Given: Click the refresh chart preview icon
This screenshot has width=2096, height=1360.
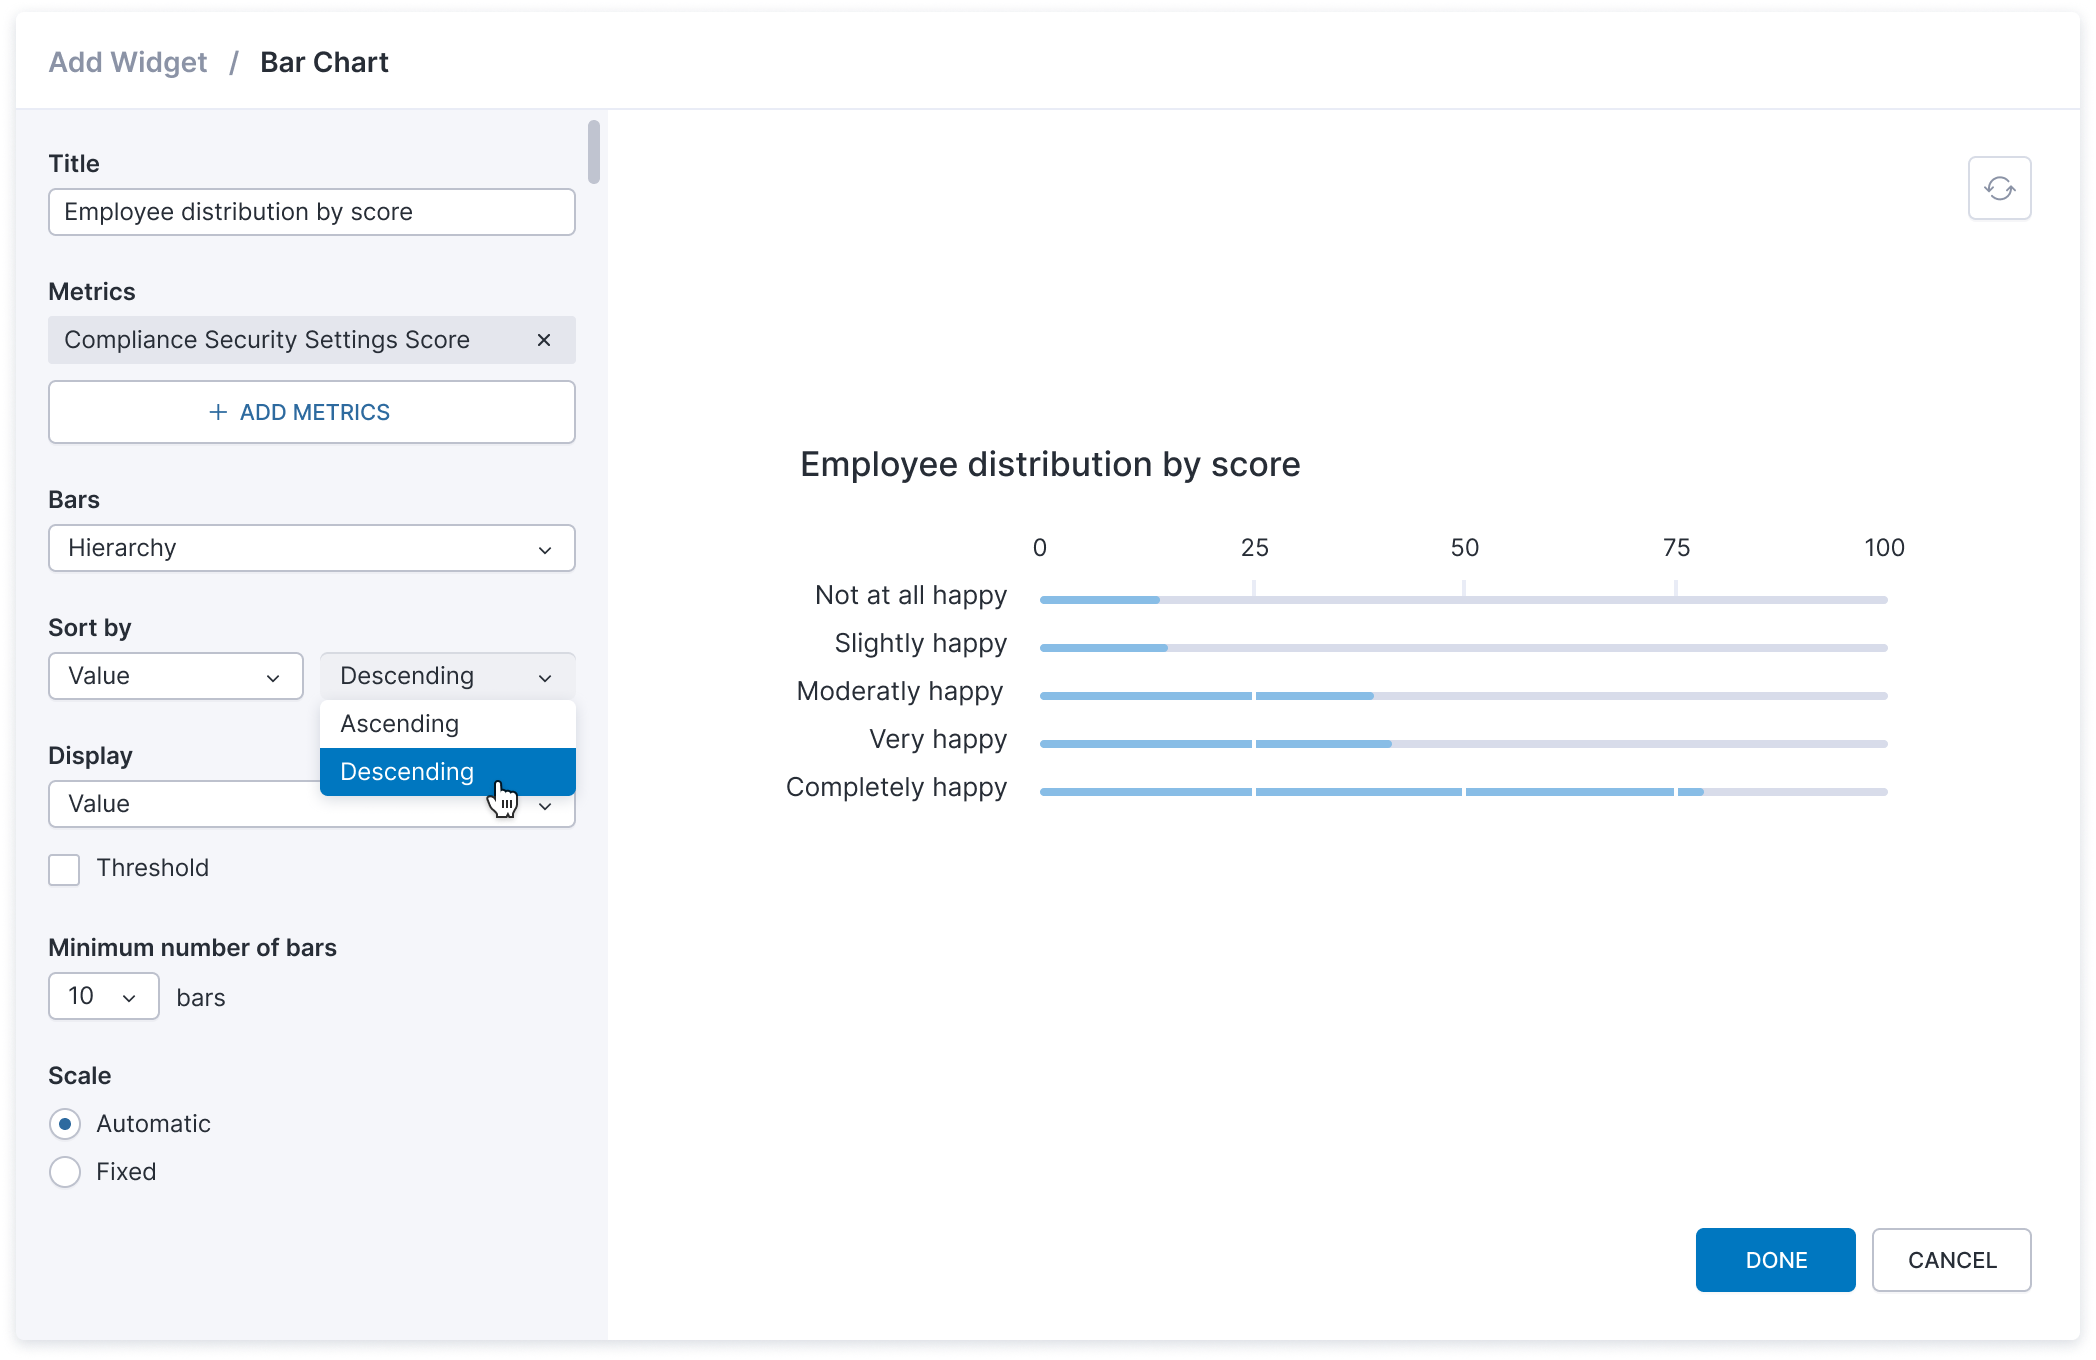Looking at the screenshot, I should coord(1999,188).
